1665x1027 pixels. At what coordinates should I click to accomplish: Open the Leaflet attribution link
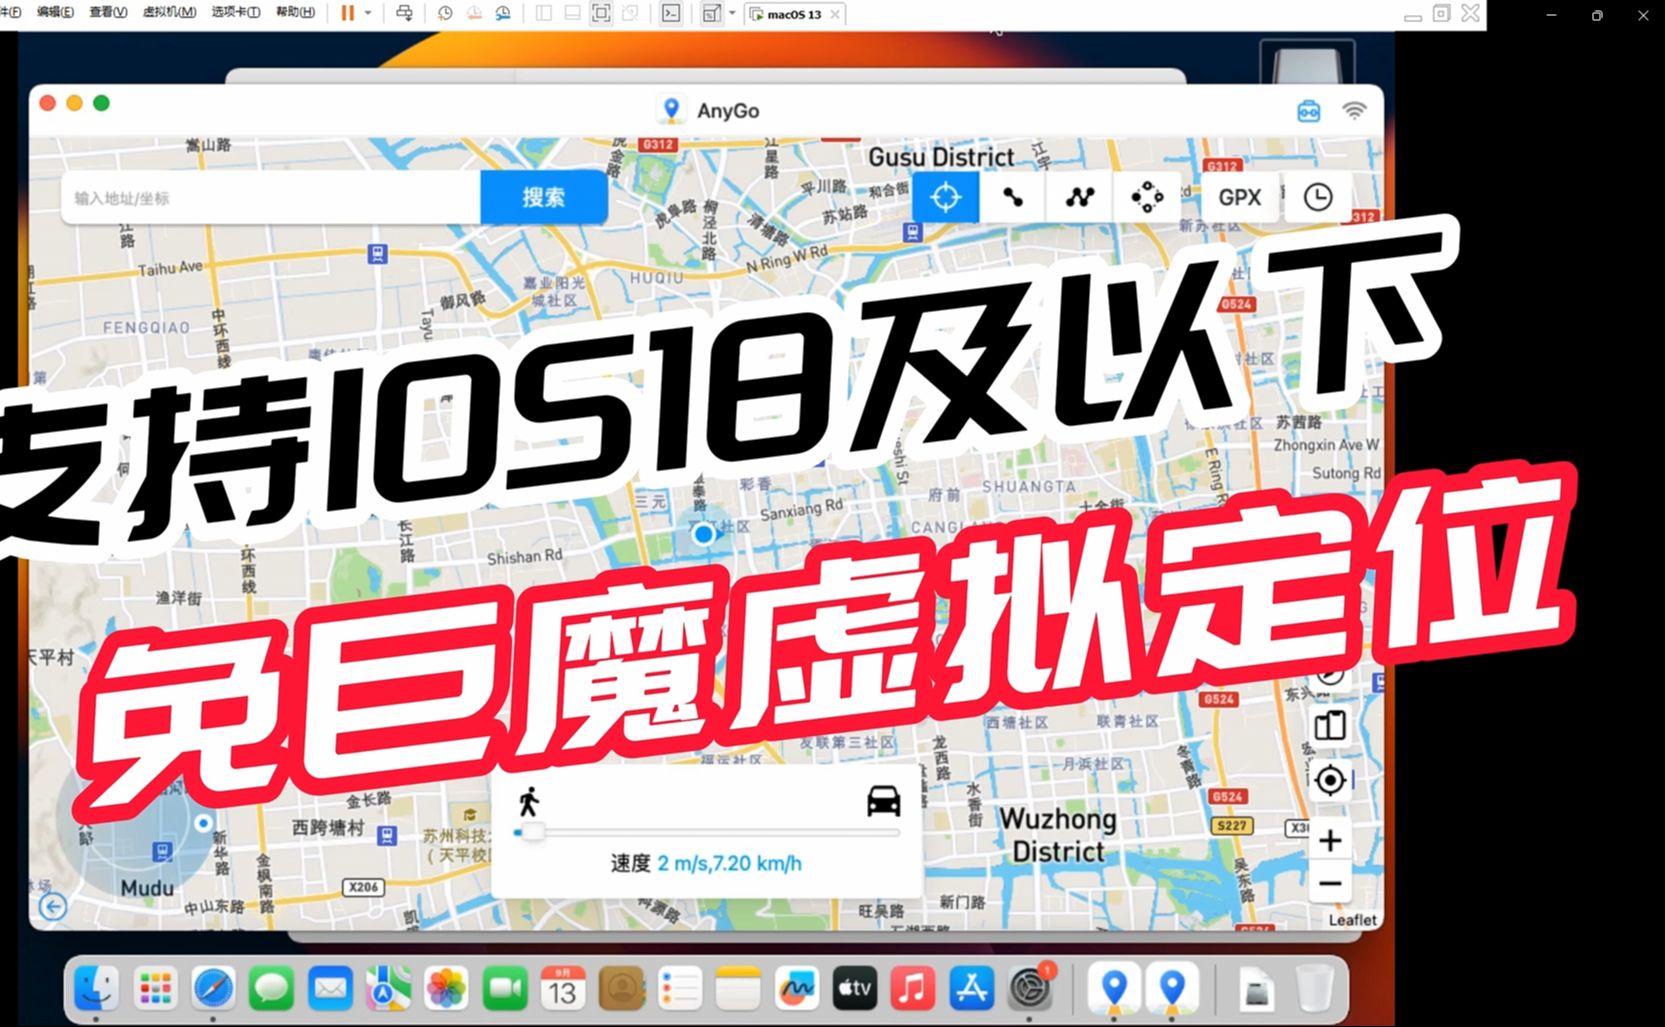point(1352,920)
